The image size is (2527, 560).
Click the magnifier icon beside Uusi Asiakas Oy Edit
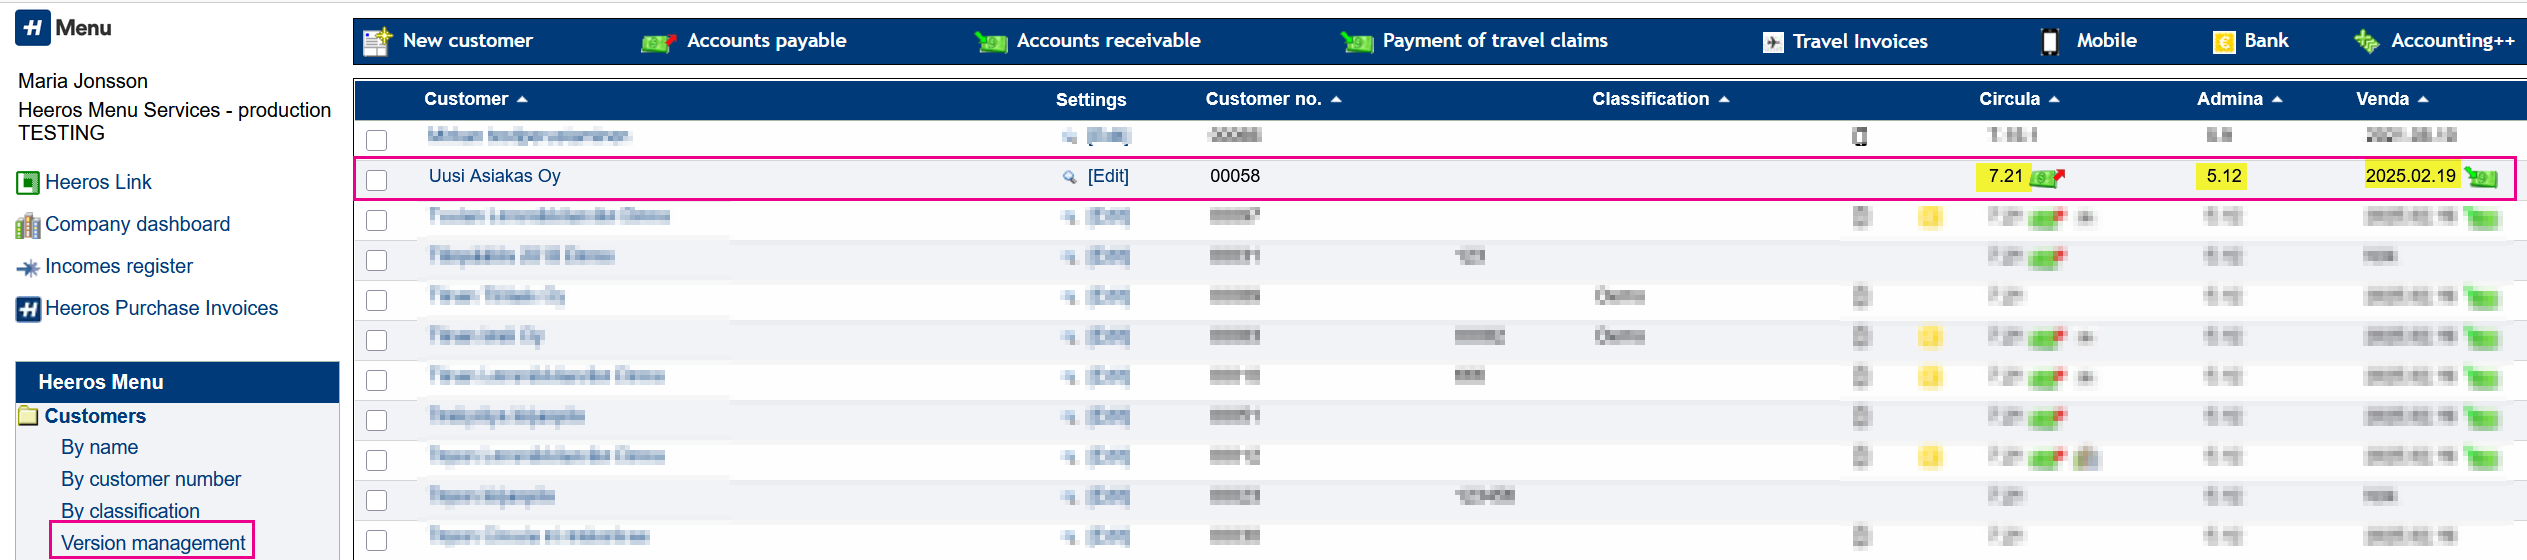[1069, 177]
